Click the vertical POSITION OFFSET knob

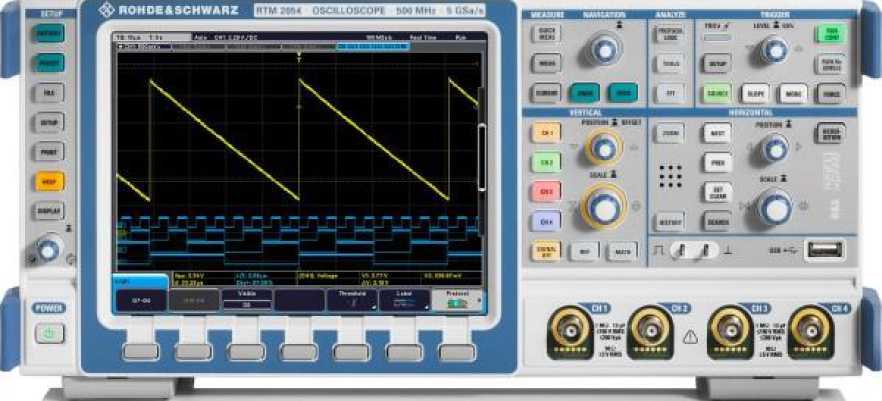tap(604, 148)
